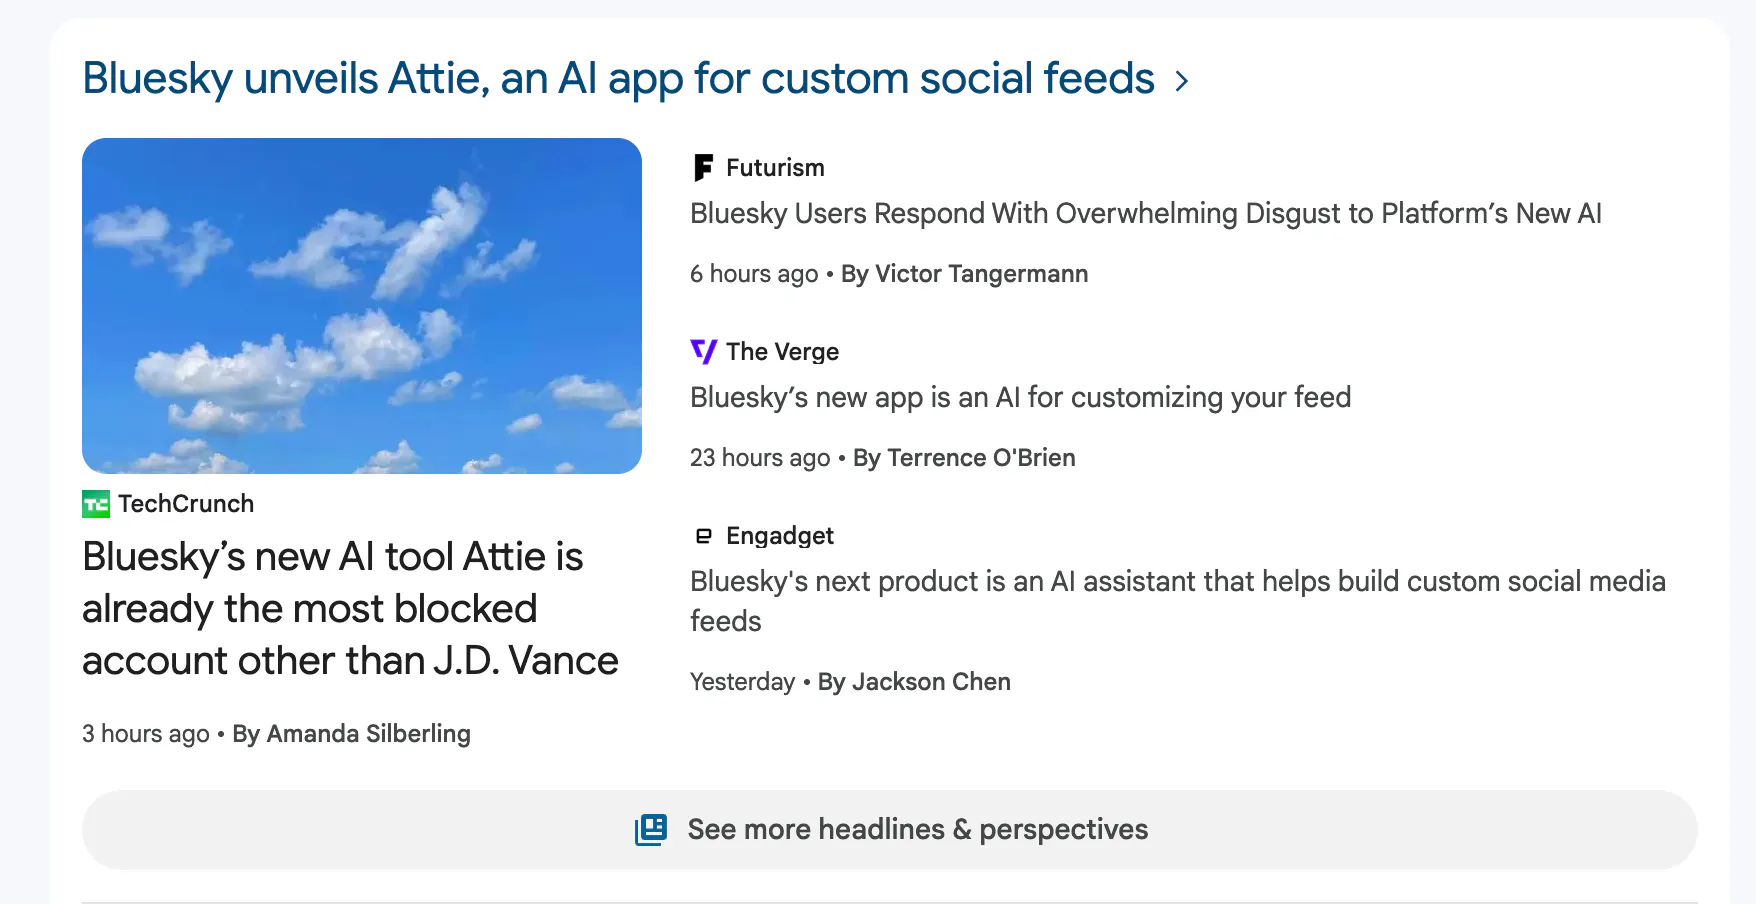Open Futurism's Overwhelming Disgust headline
Screen dimensions: 1756x904
[1145, 214]
